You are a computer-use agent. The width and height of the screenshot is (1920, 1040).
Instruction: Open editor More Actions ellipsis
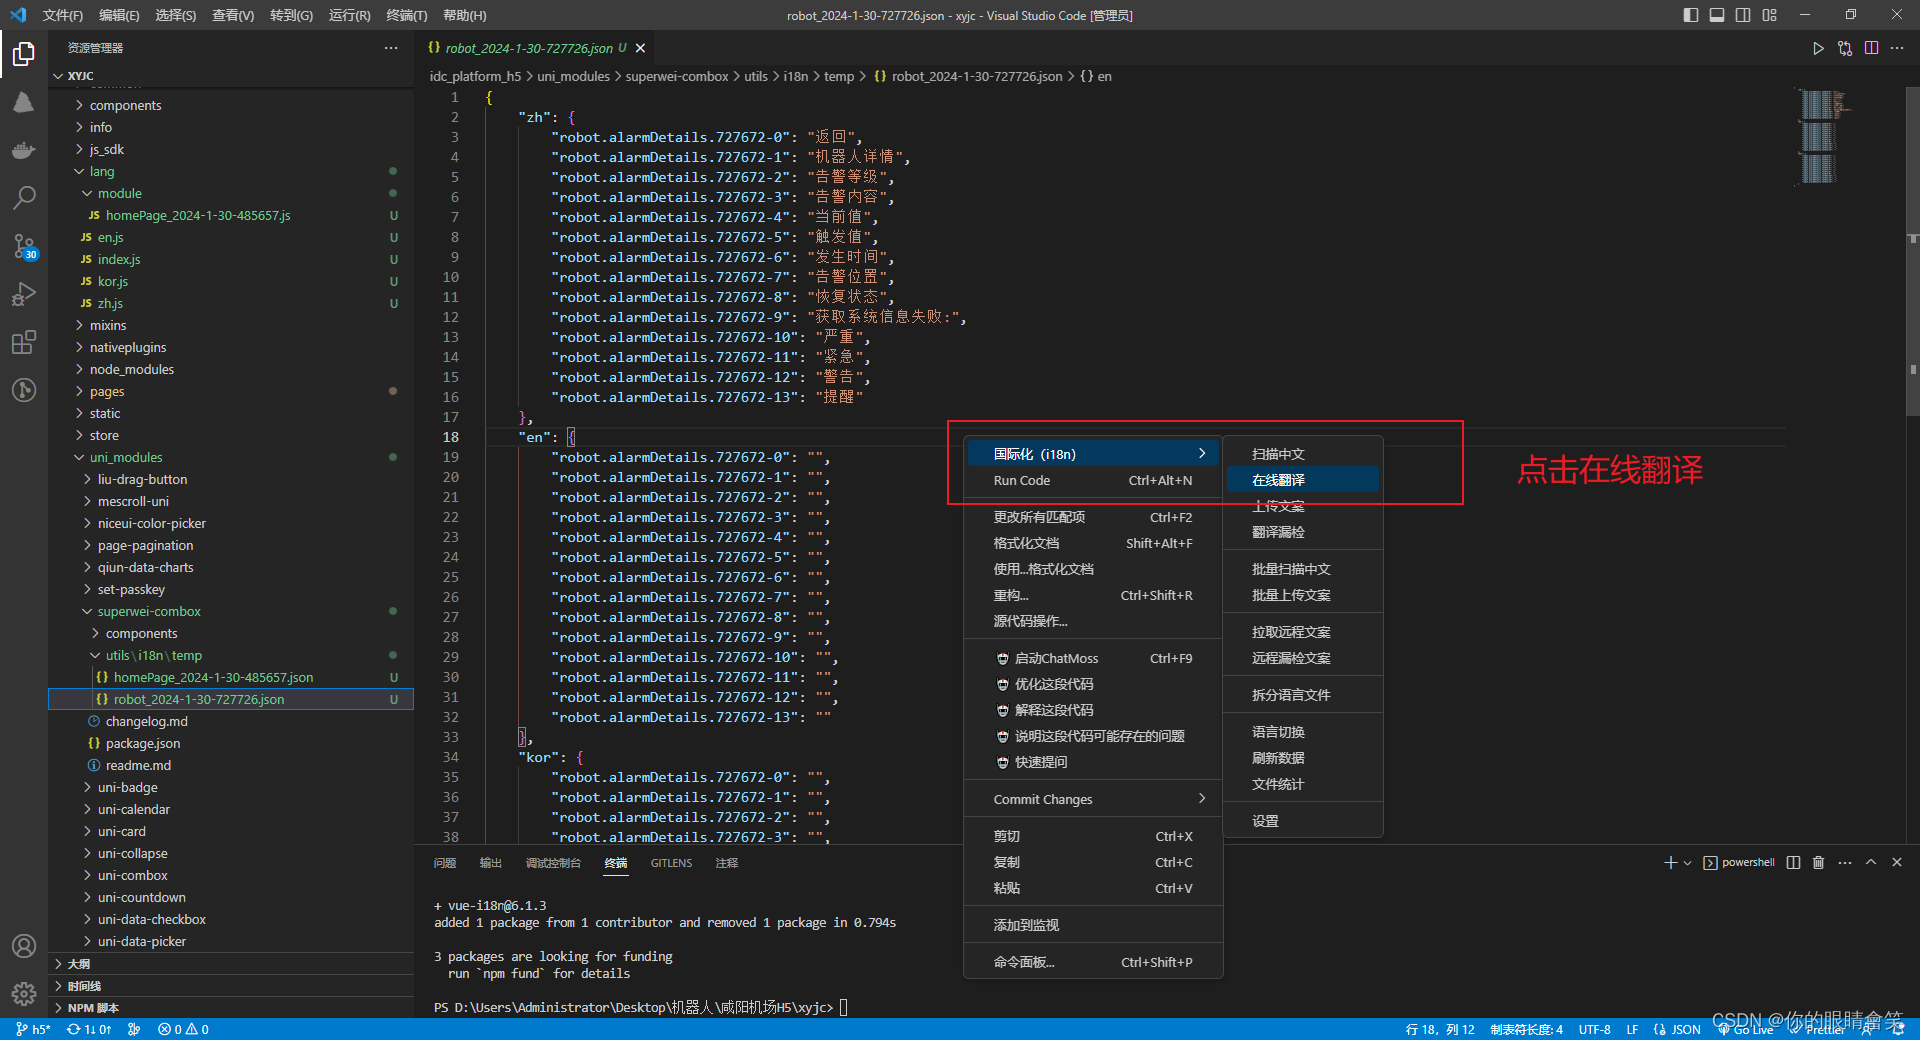[1897, 48]
